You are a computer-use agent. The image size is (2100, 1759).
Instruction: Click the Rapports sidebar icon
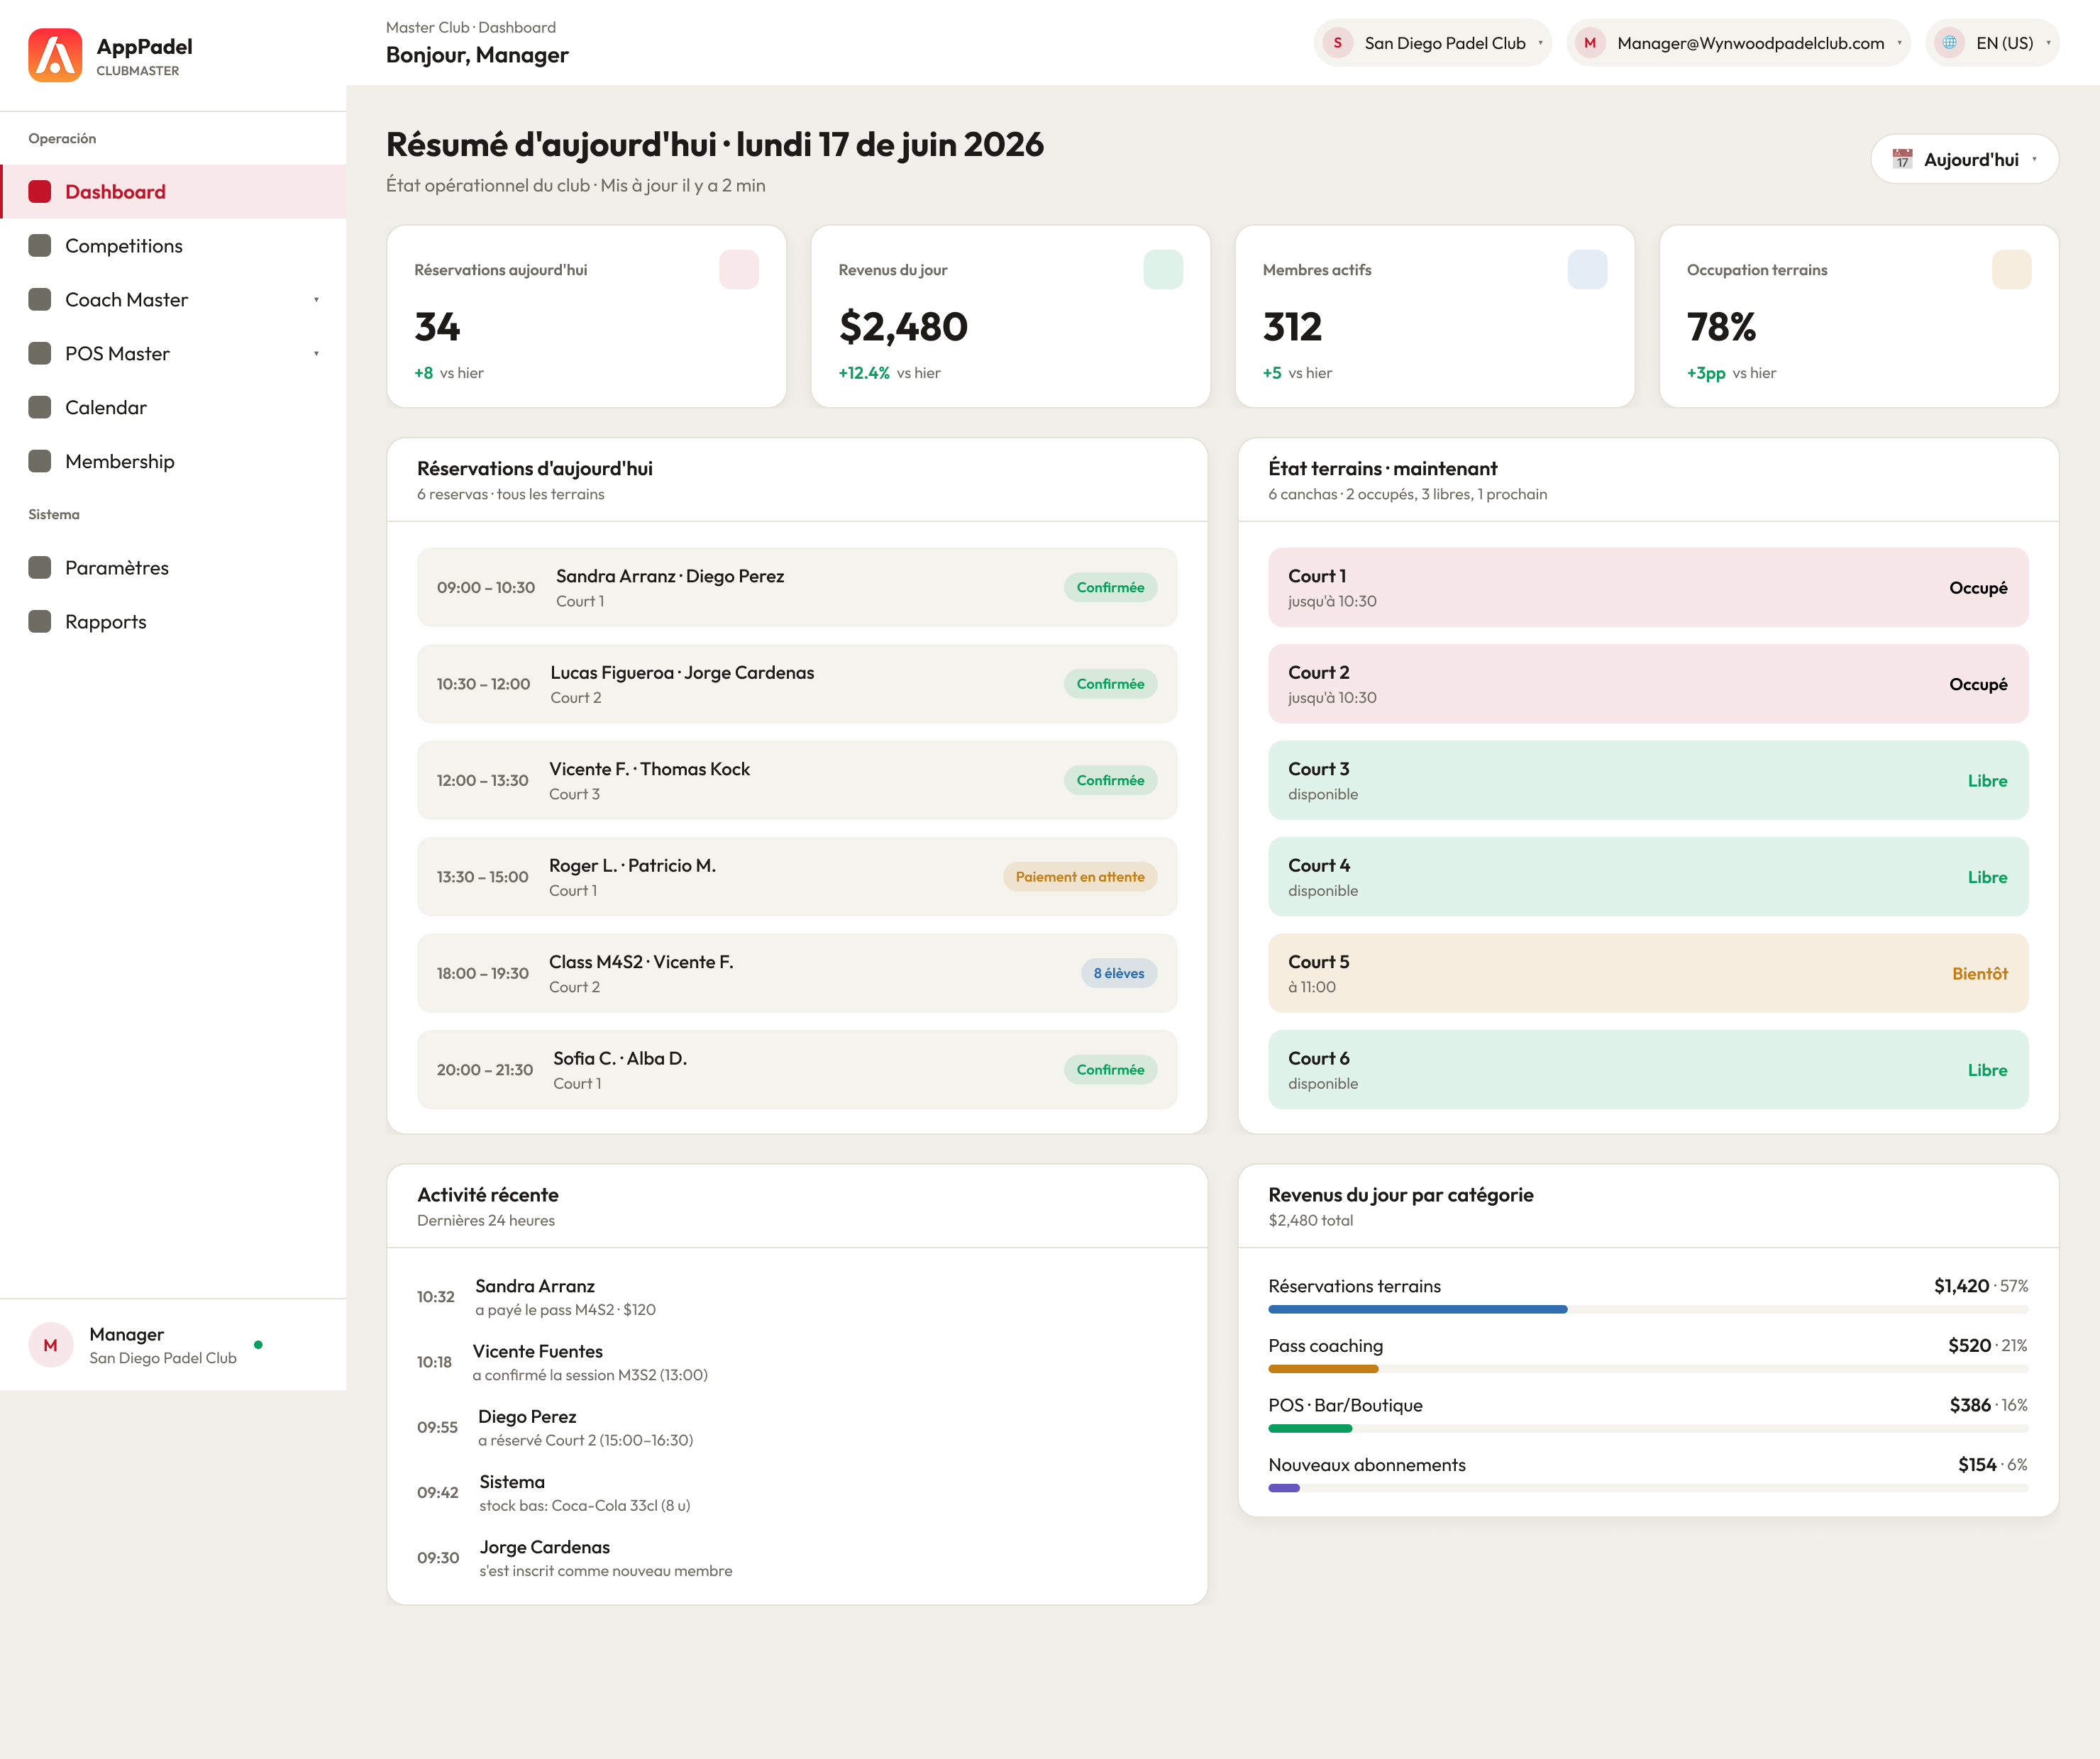pyautogui.click(x=40, y=622)
